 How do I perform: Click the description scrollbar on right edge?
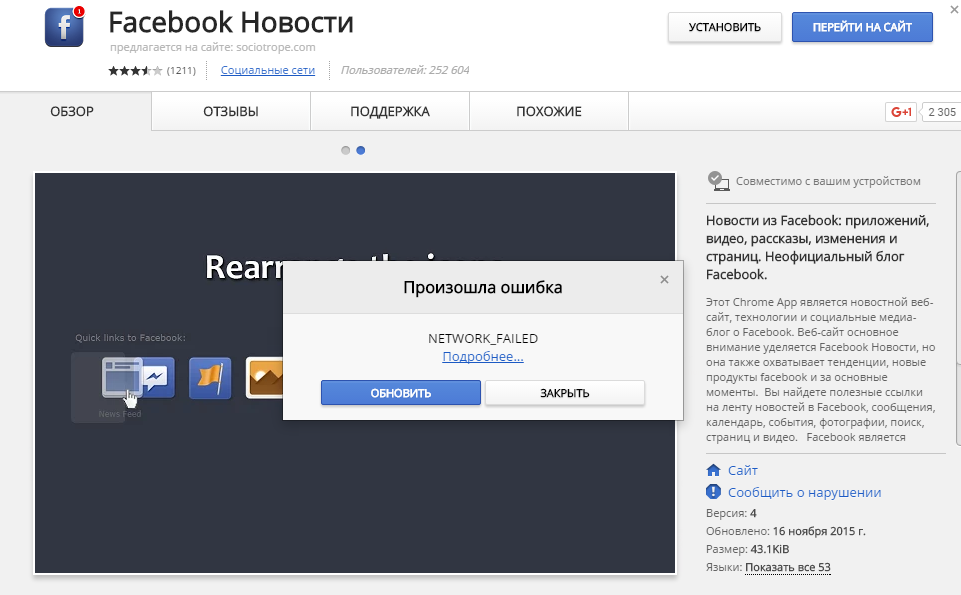tap(958, 306)
